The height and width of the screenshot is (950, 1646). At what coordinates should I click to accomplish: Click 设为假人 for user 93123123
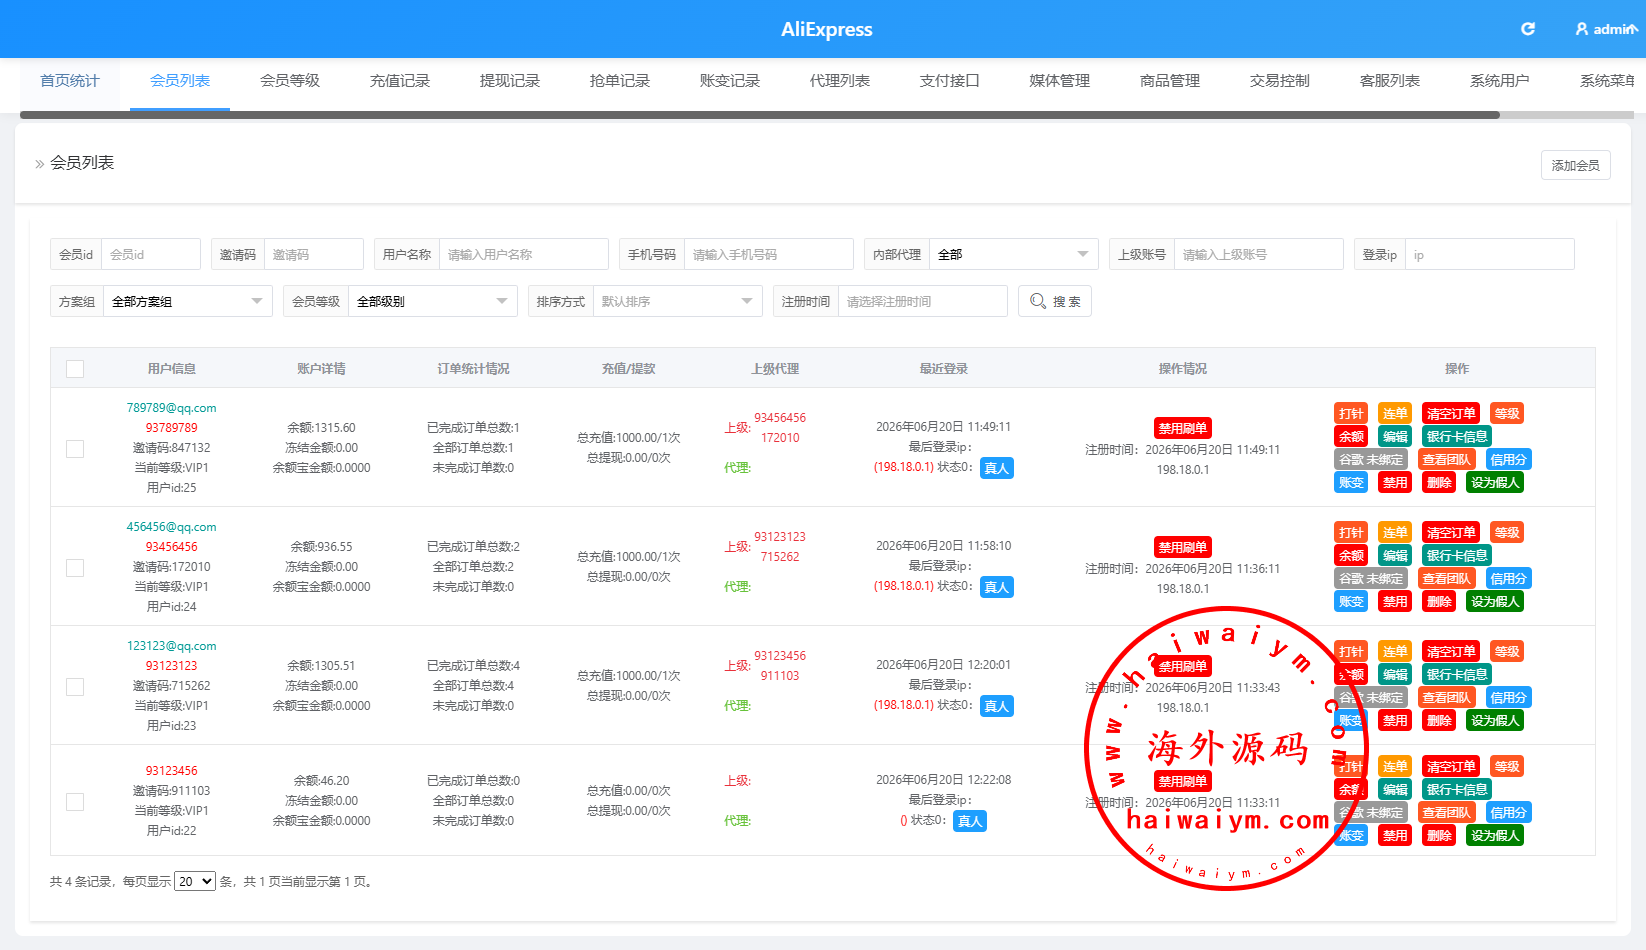1495,721
